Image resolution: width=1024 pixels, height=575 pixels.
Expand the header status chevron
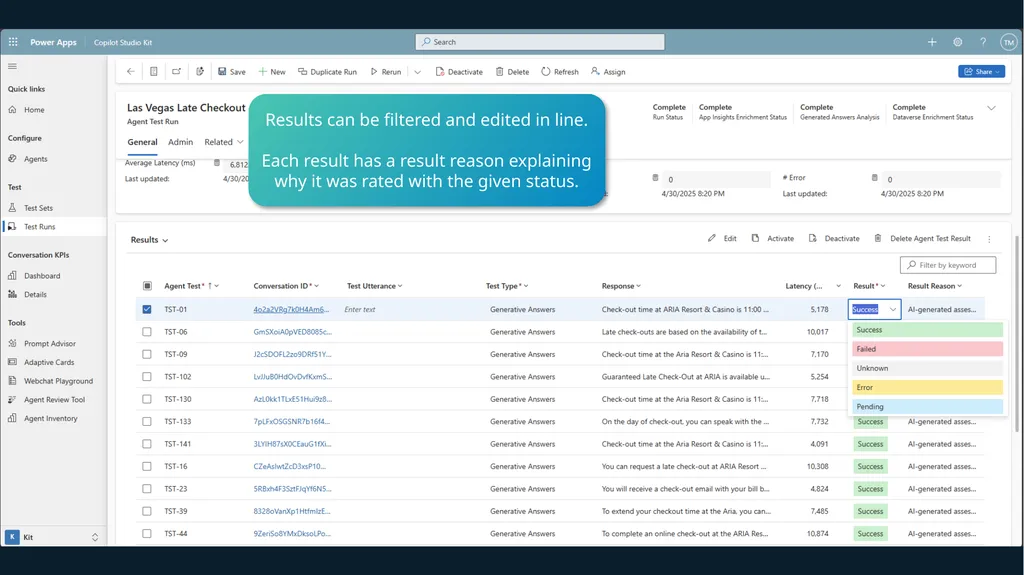point(991,108)
